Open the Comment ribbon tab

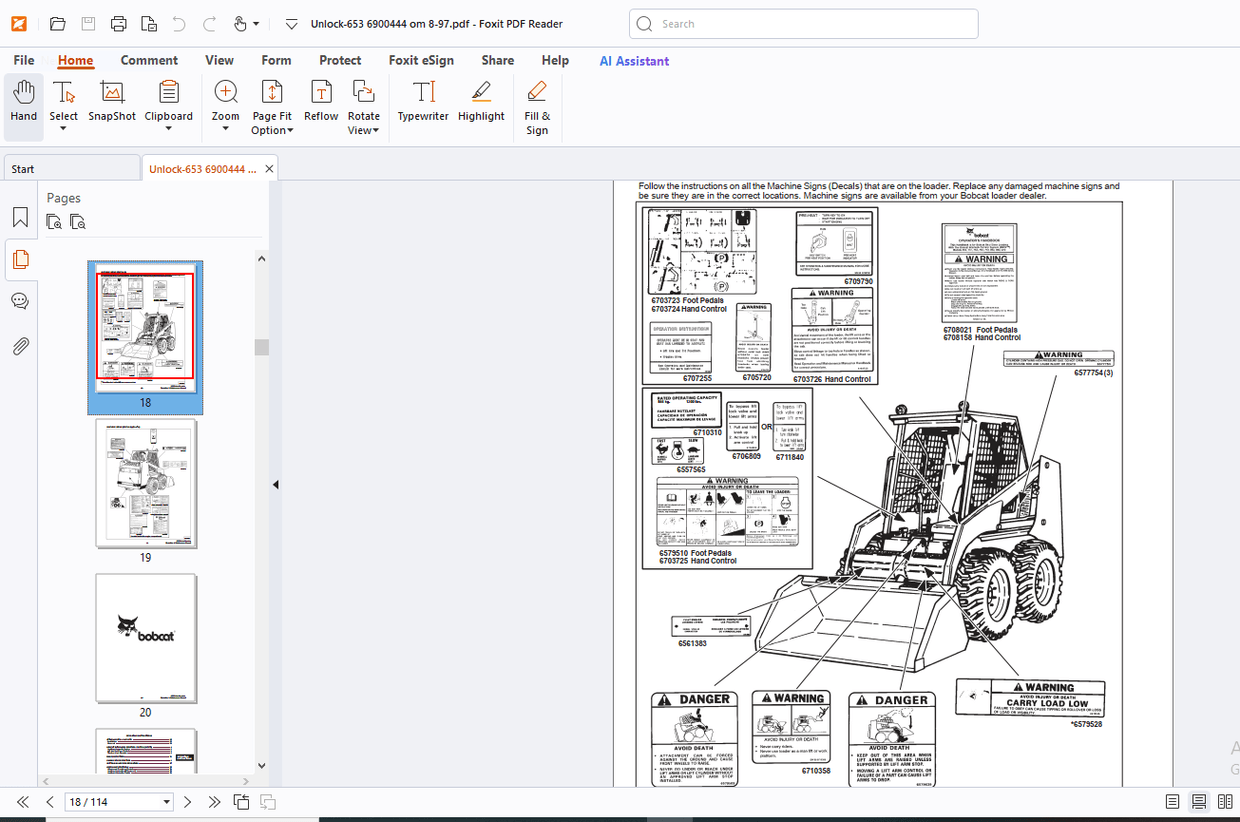click(149, 60)
